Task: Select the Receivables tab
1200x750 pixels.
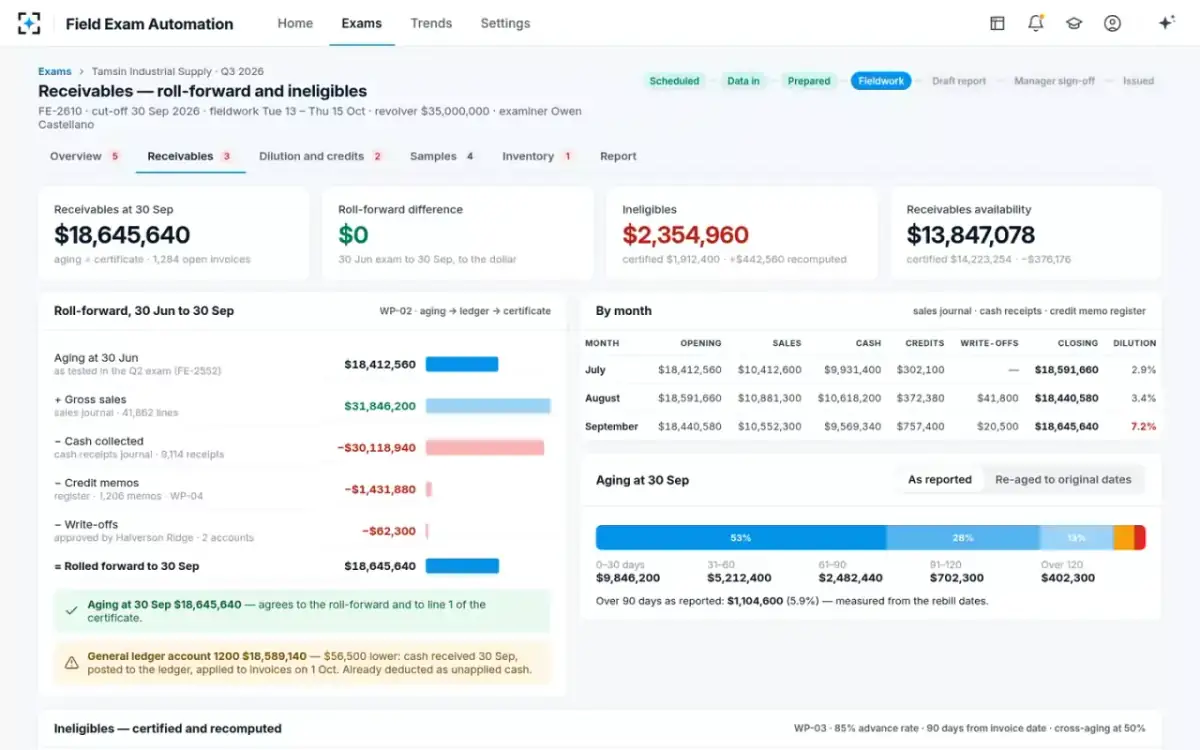Action: (x=190, y=156)
